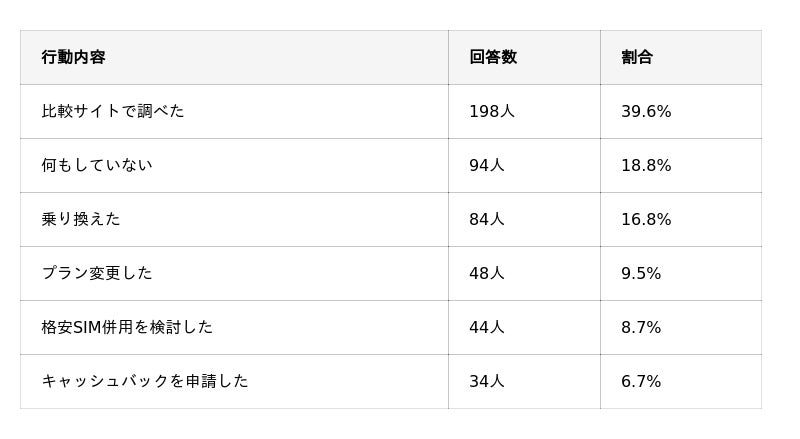Screen dimensions: 800x439
Task: Click the 乗り換えた cell
Action: (x=81, y=219)
